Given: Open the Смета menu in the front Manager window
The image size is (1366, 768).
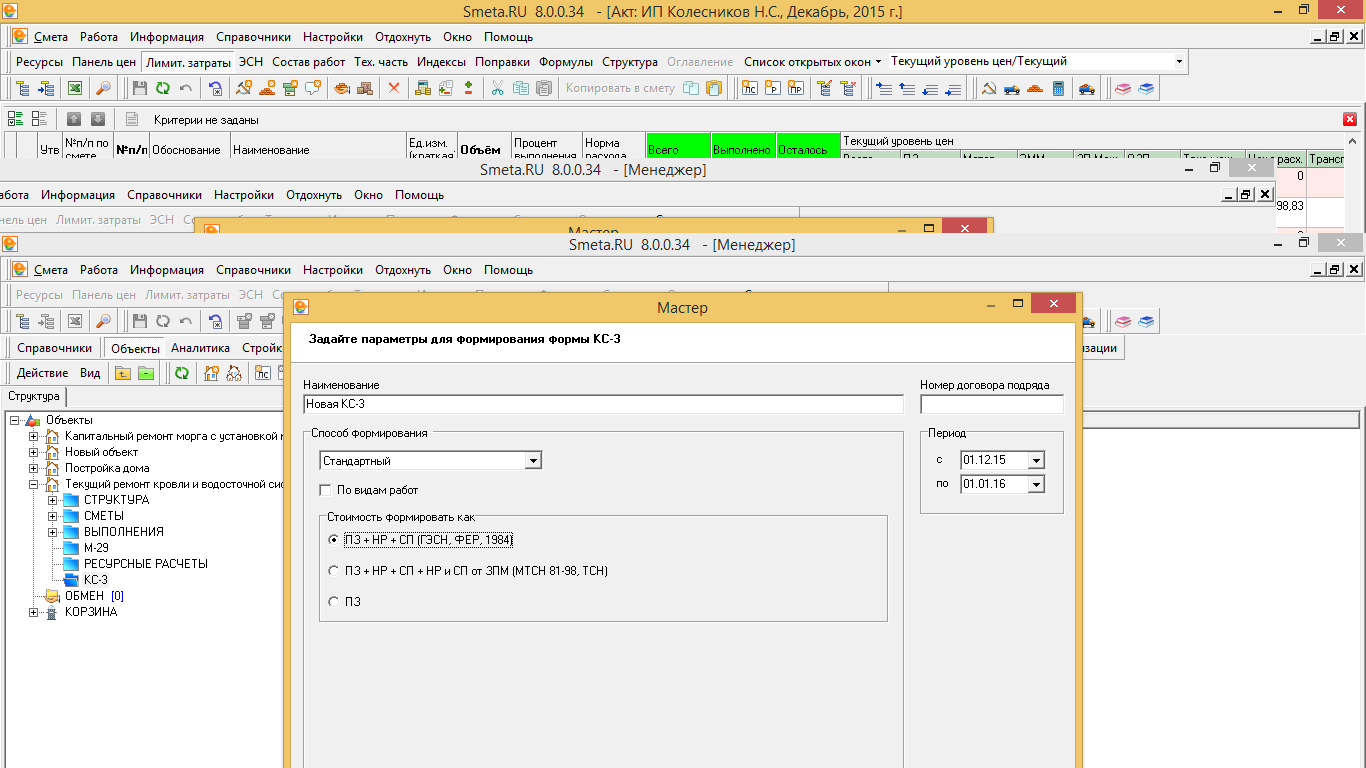Looking at the screenshot, I should [x=51, y=270].
